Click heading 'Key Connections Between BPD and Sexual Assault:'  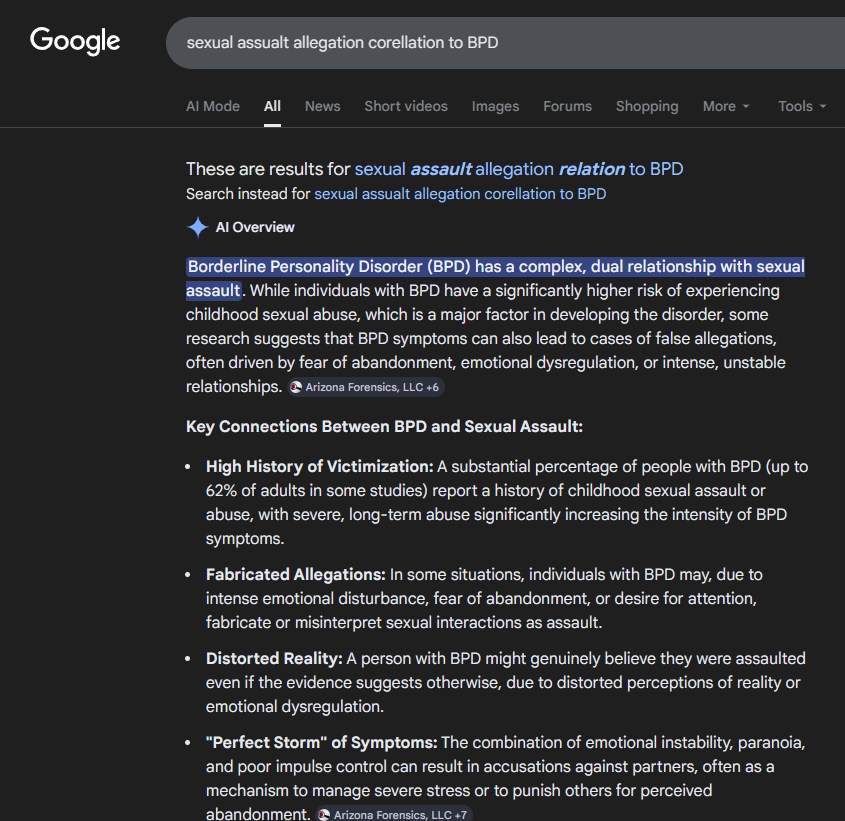coord(384,426)
